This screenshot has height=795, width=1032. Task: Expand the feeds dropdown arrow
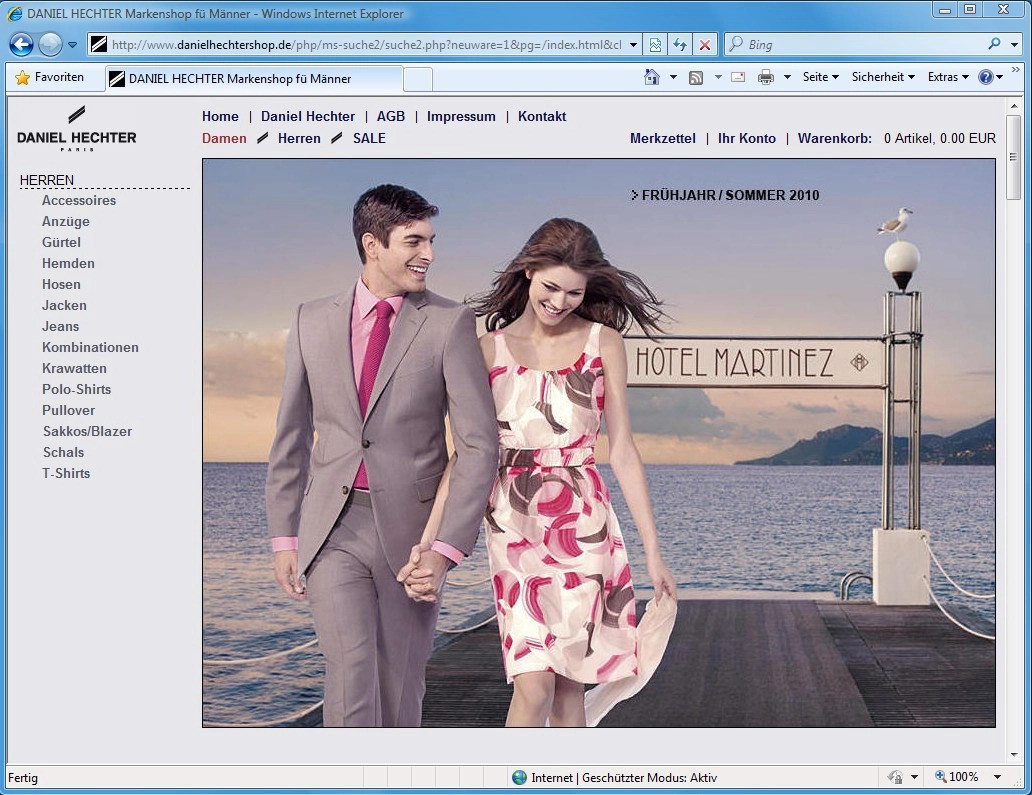click(718, 77)
